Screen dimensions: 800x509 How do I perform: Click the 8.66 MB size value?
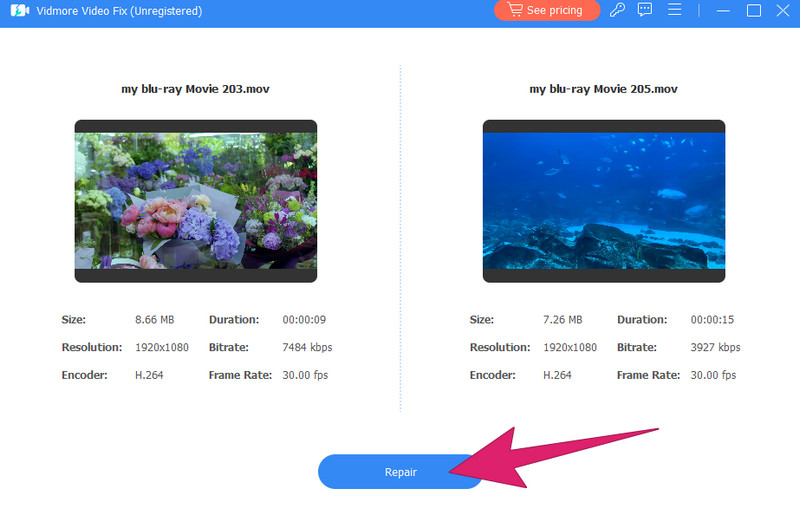(154, 320)
